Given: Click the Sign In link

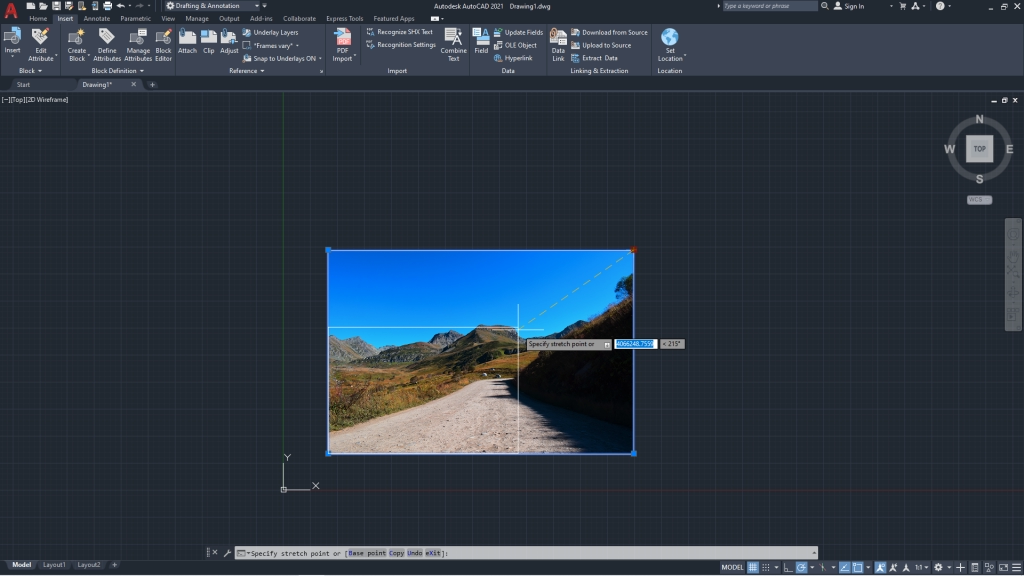Looking at the screenshot, I should pyautogui.click(x=857, y=5).
